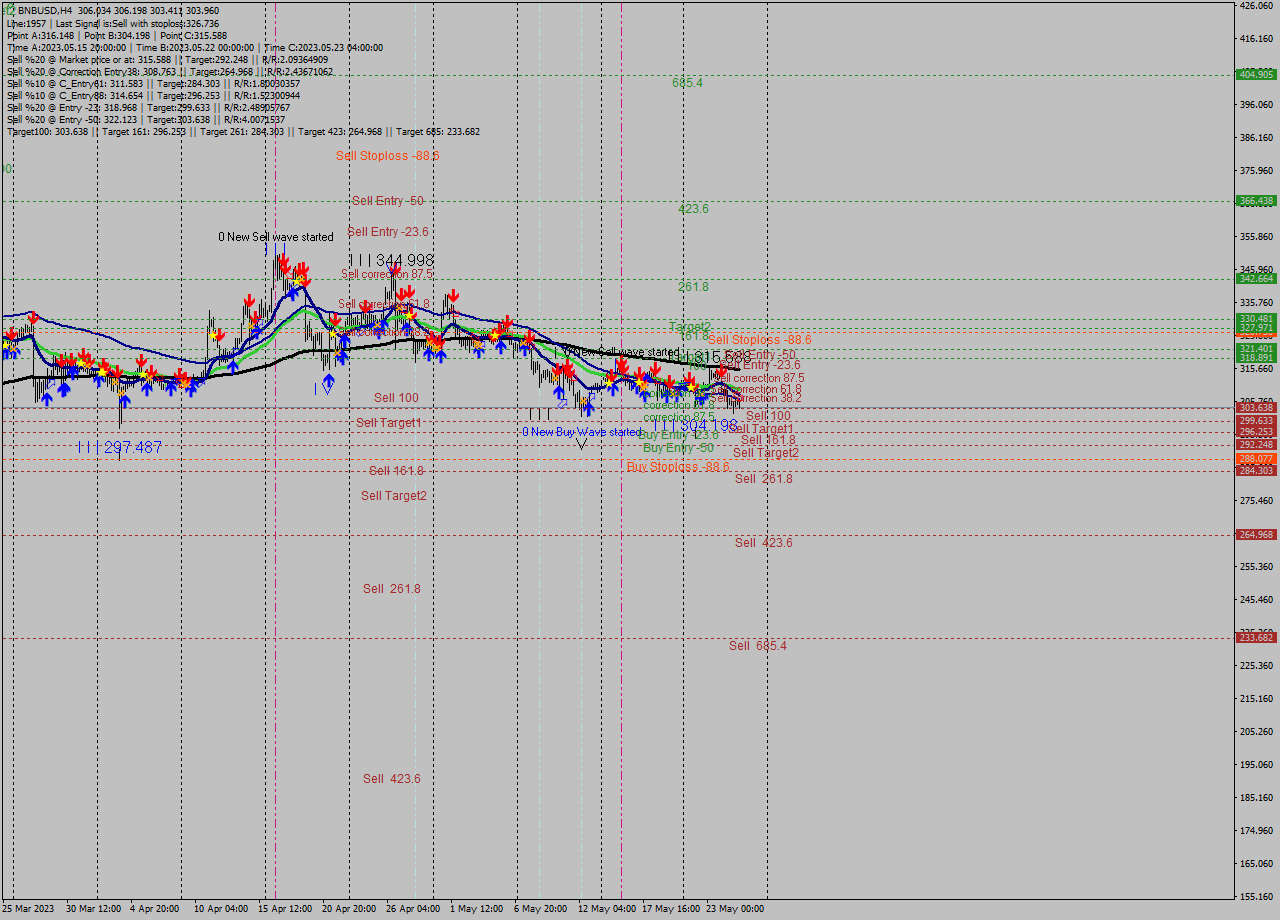Click the "0 New Sell wave started" annotation
Viewport: 1280px width, 920px height.
pos(275,237)
